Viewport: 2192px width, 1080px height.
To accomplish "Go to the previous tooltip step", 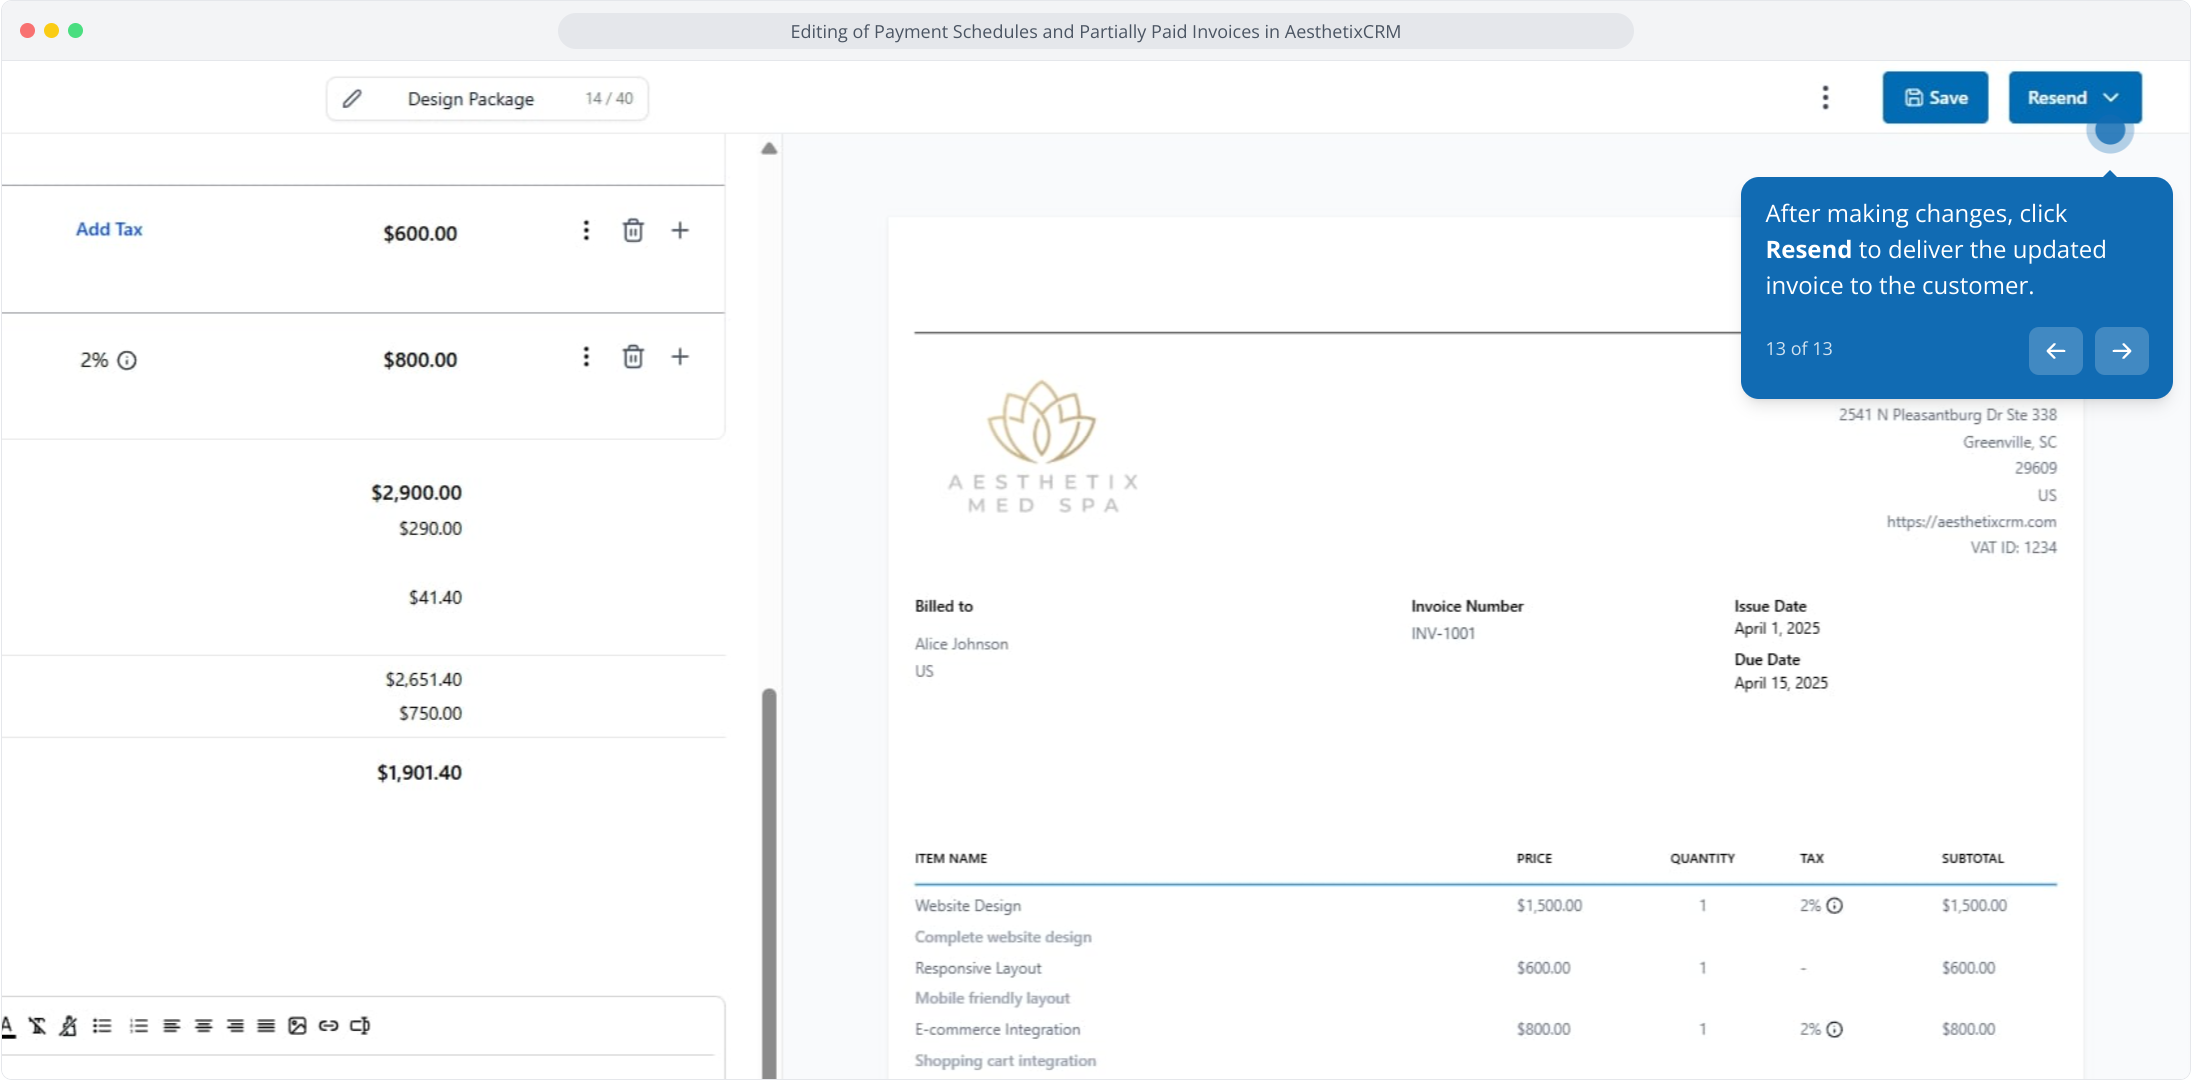I will click(x=2055, y=351).
